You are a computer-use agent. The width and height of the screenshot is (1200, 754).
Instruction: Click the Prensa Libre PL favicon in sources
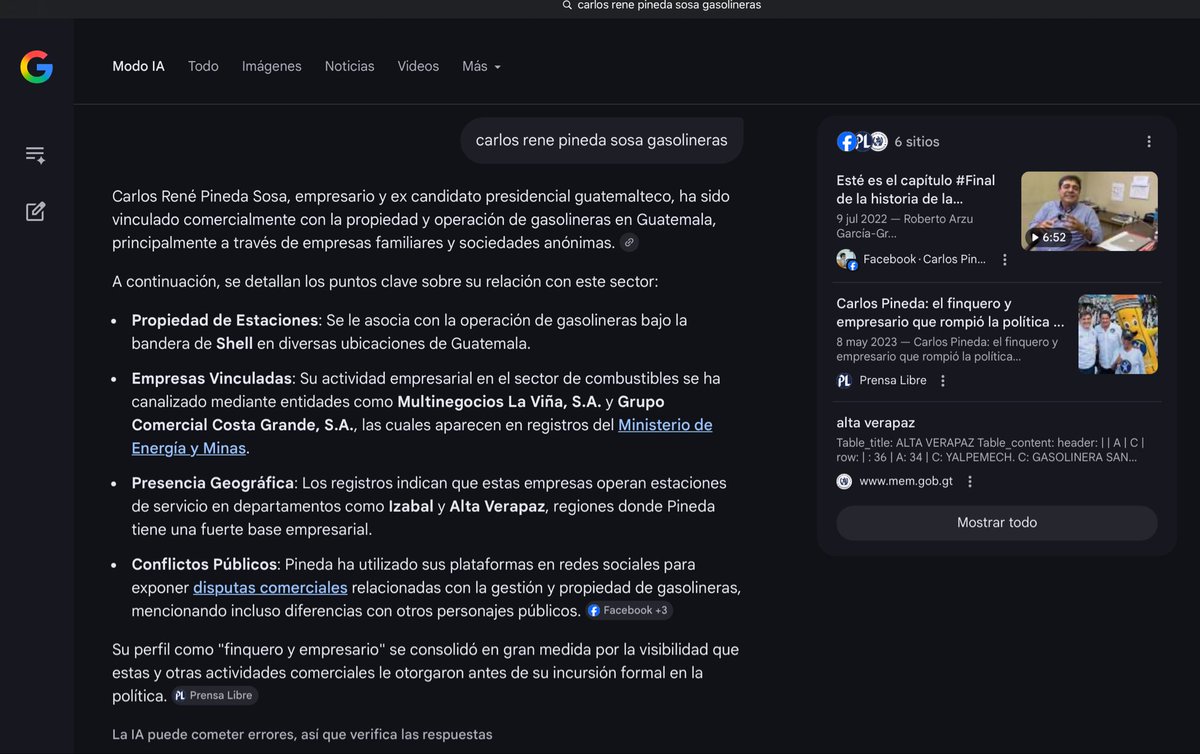pyautogui.click(x=845, y=381)
